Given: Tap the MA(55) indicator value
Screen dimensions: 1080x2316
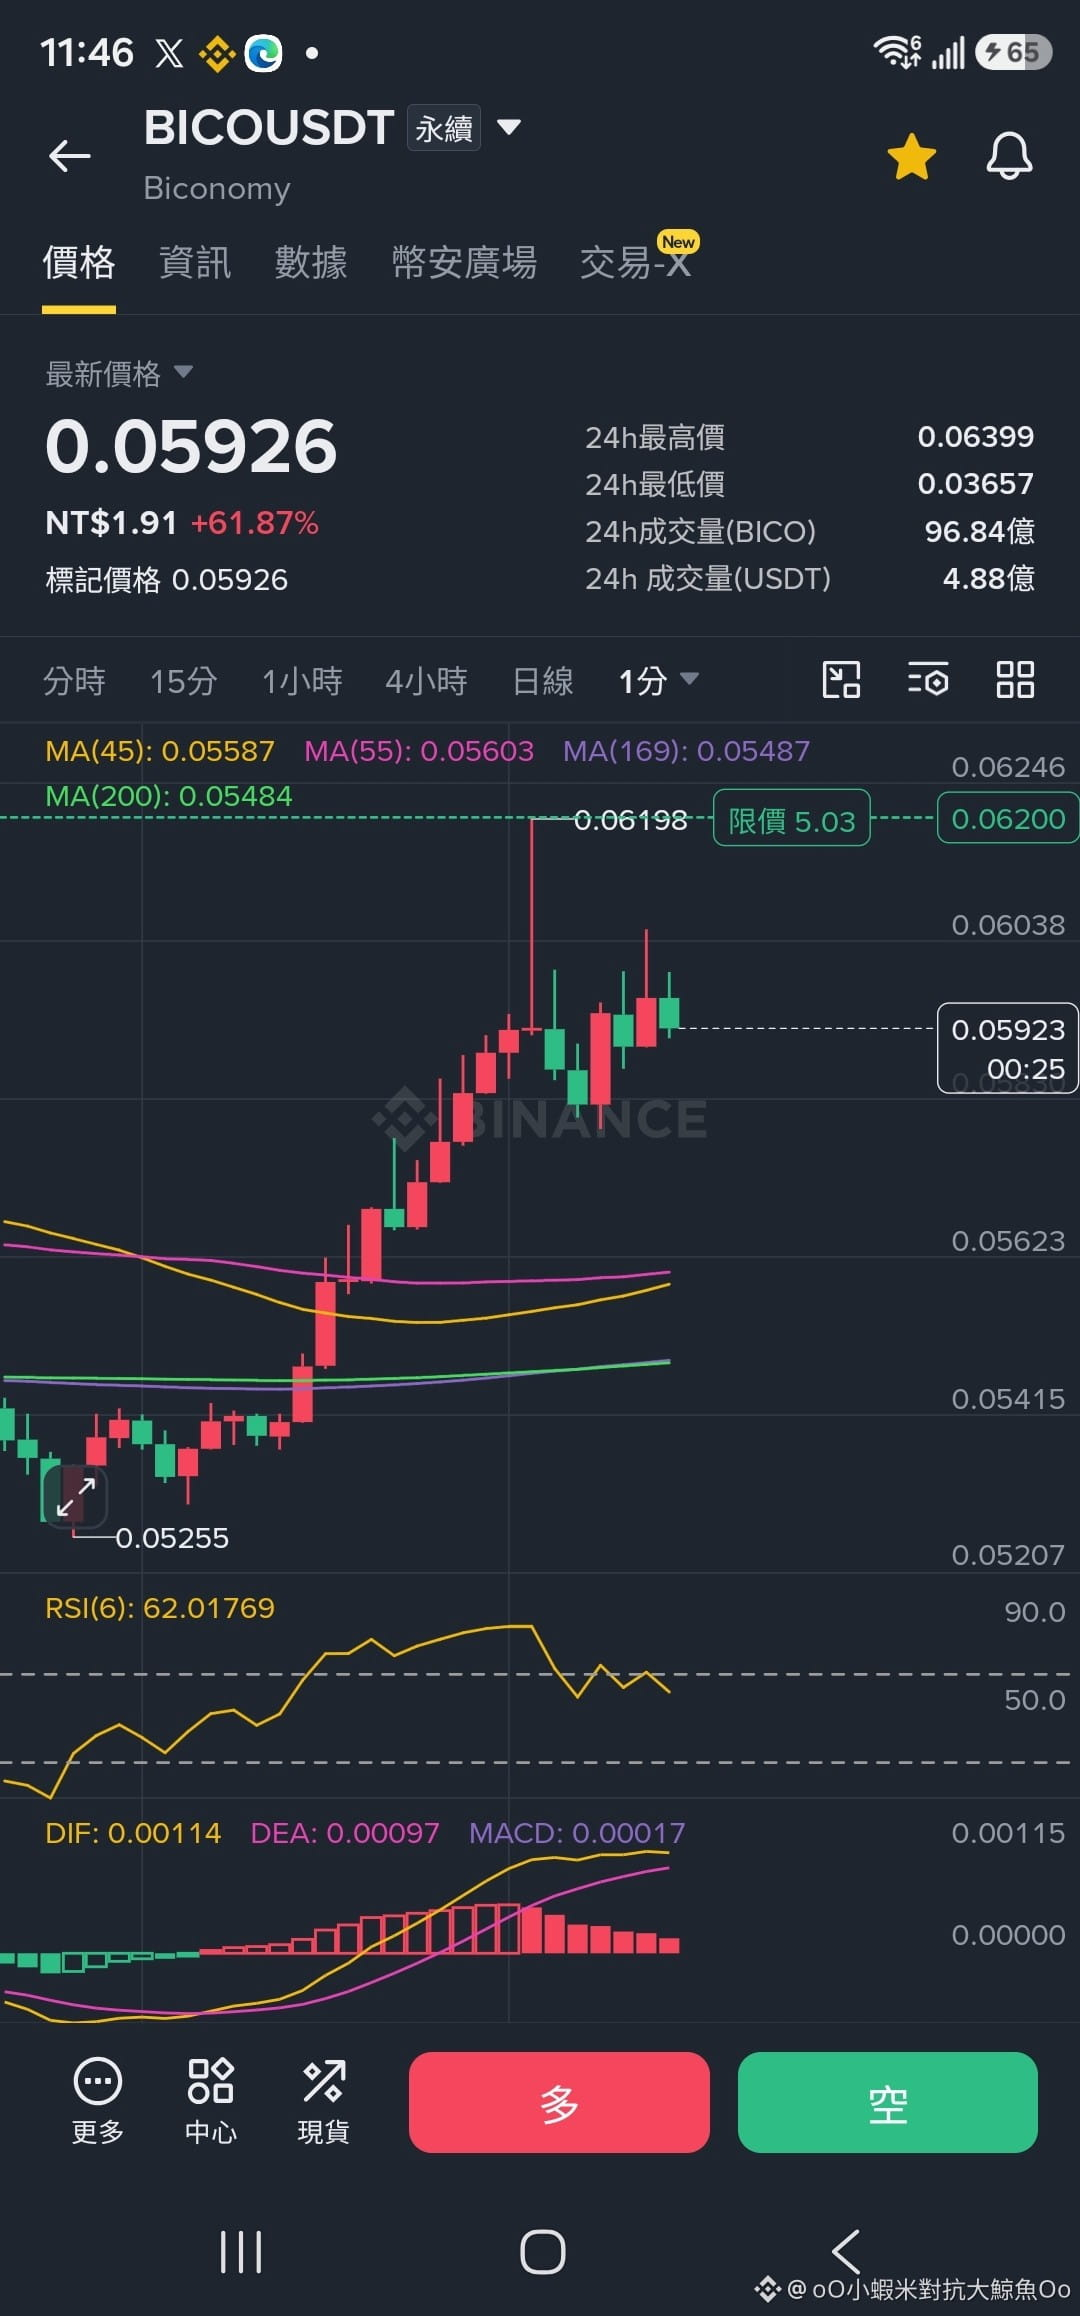Looking at the screenshot, I should point(419,751).
